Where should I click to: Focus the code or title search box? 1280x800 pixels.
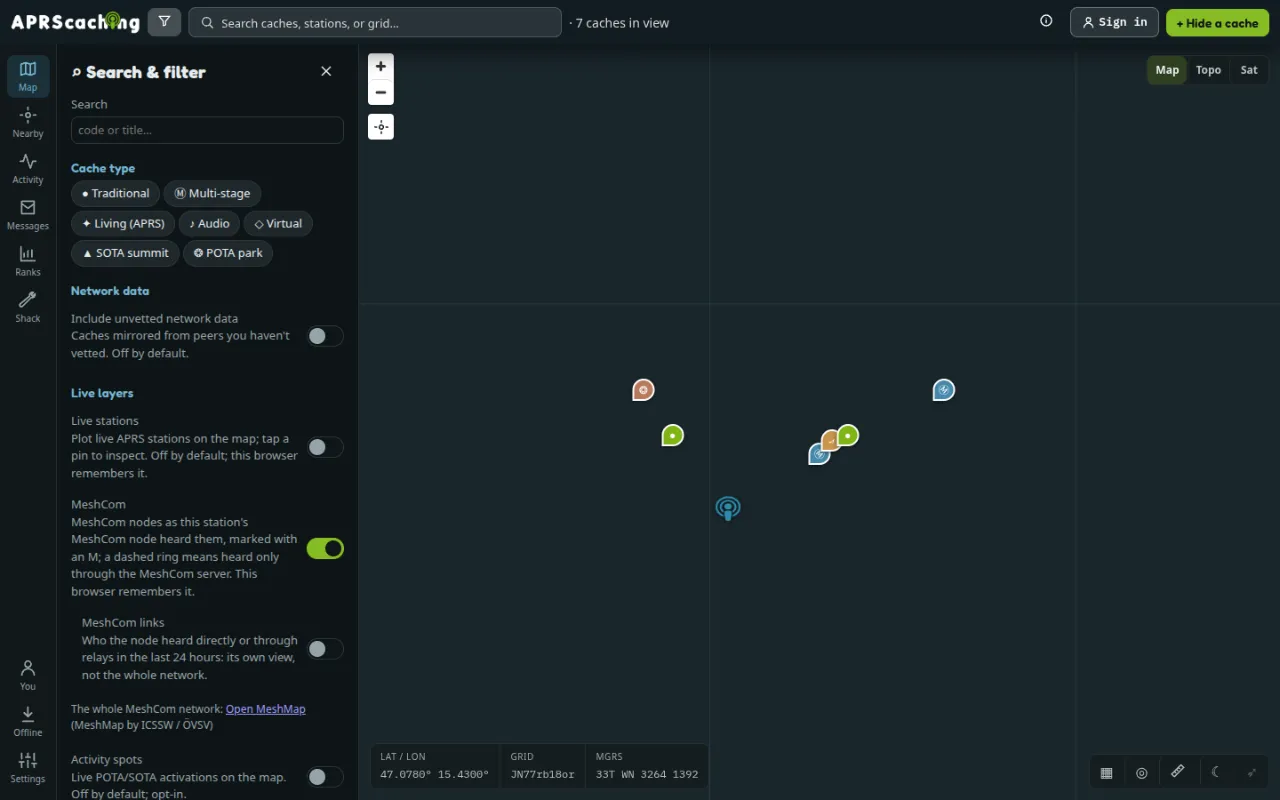[x=207, y=130]
